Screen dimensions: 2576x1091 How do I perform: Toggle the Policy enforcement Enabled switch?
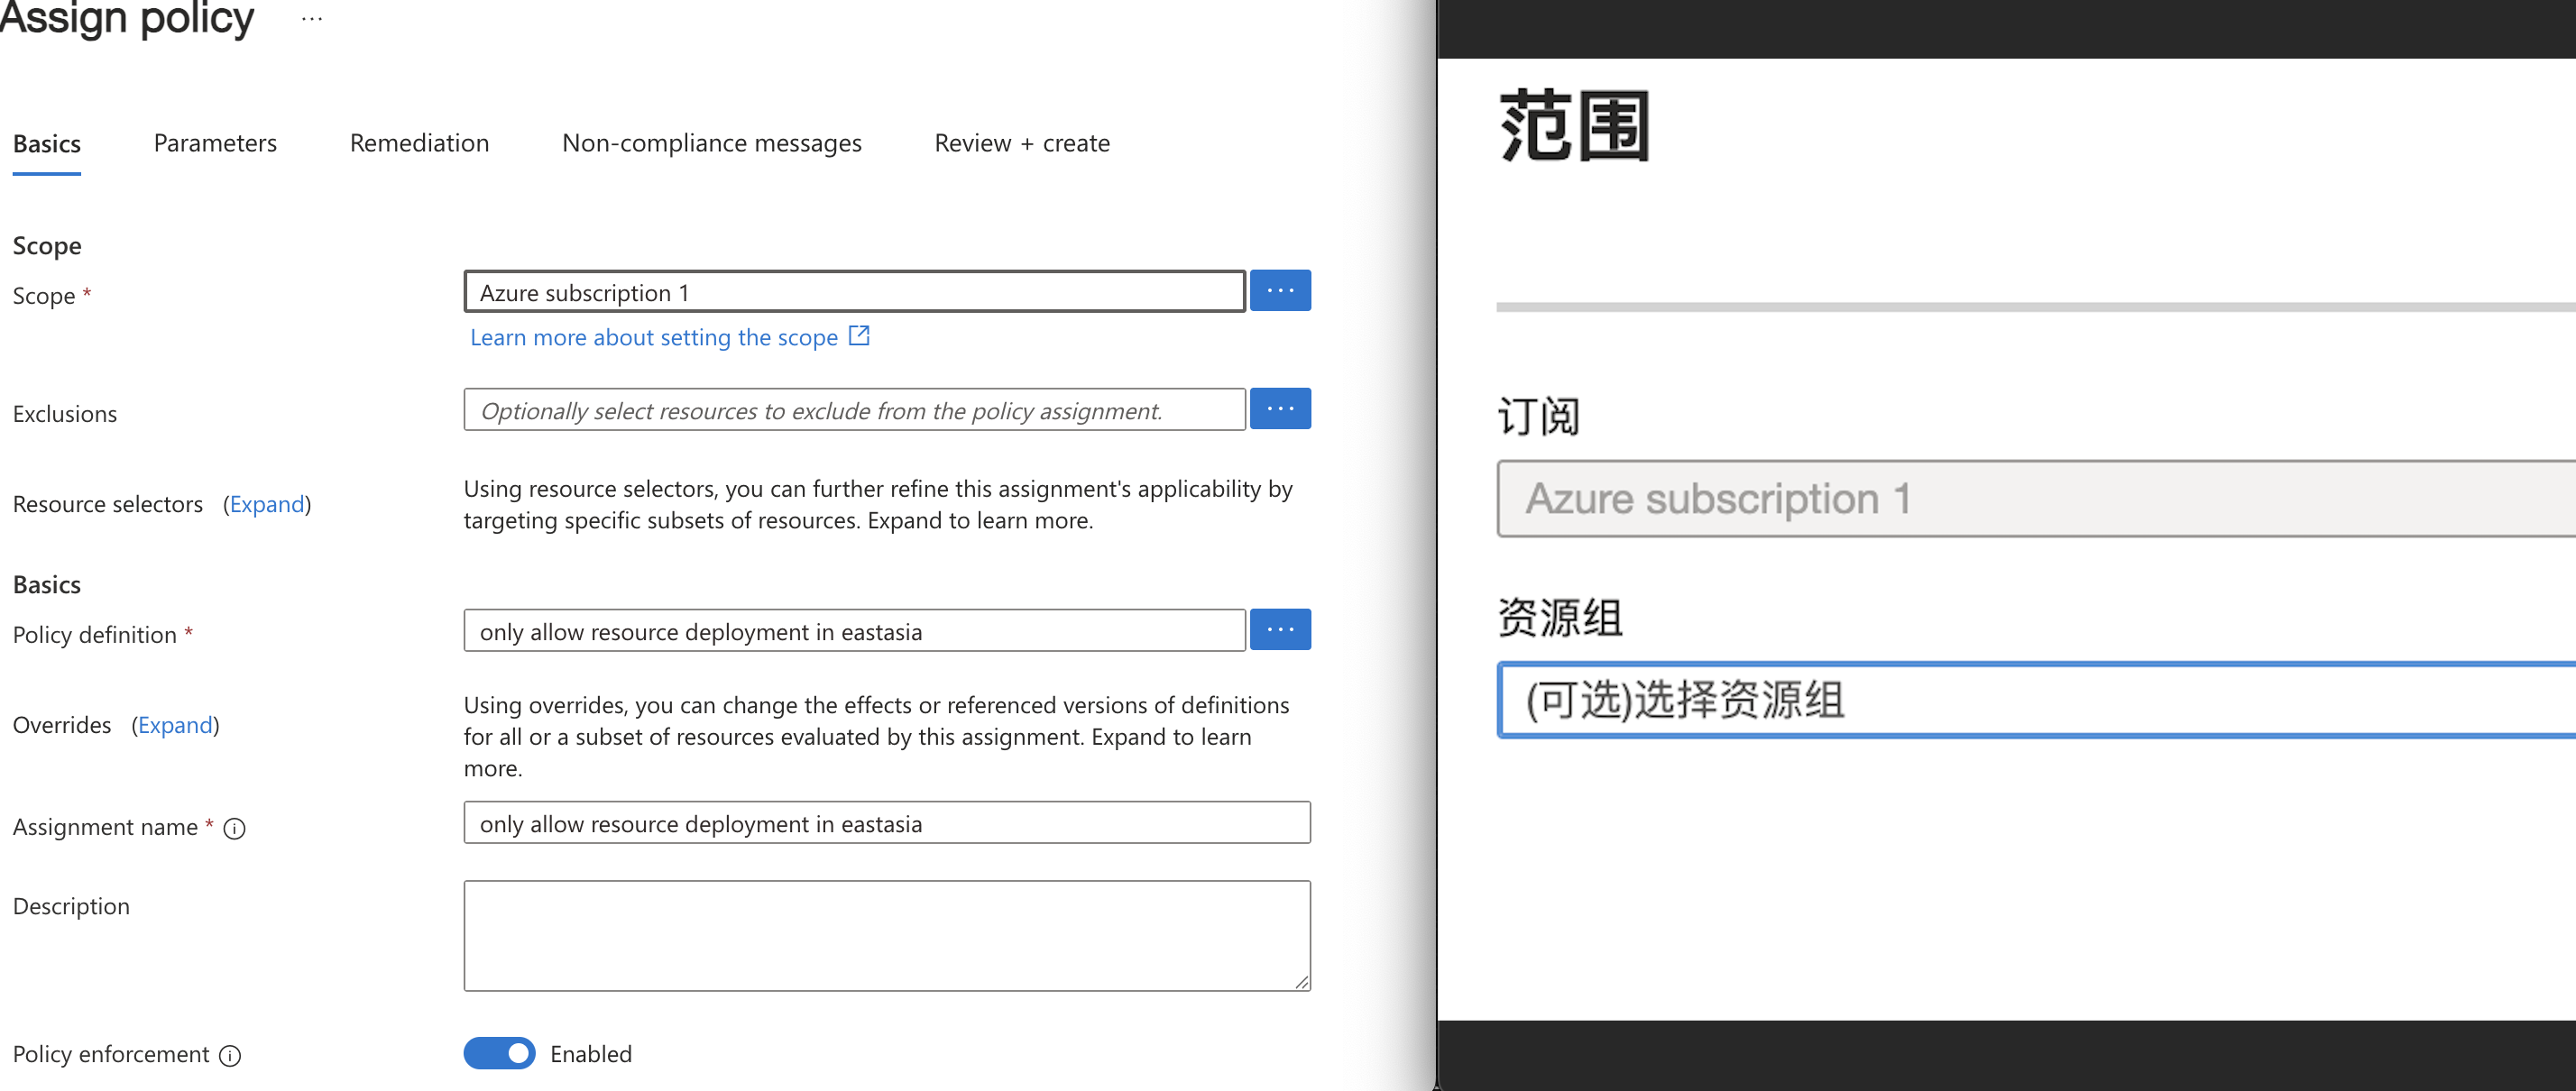click(x=499, y=1053)
